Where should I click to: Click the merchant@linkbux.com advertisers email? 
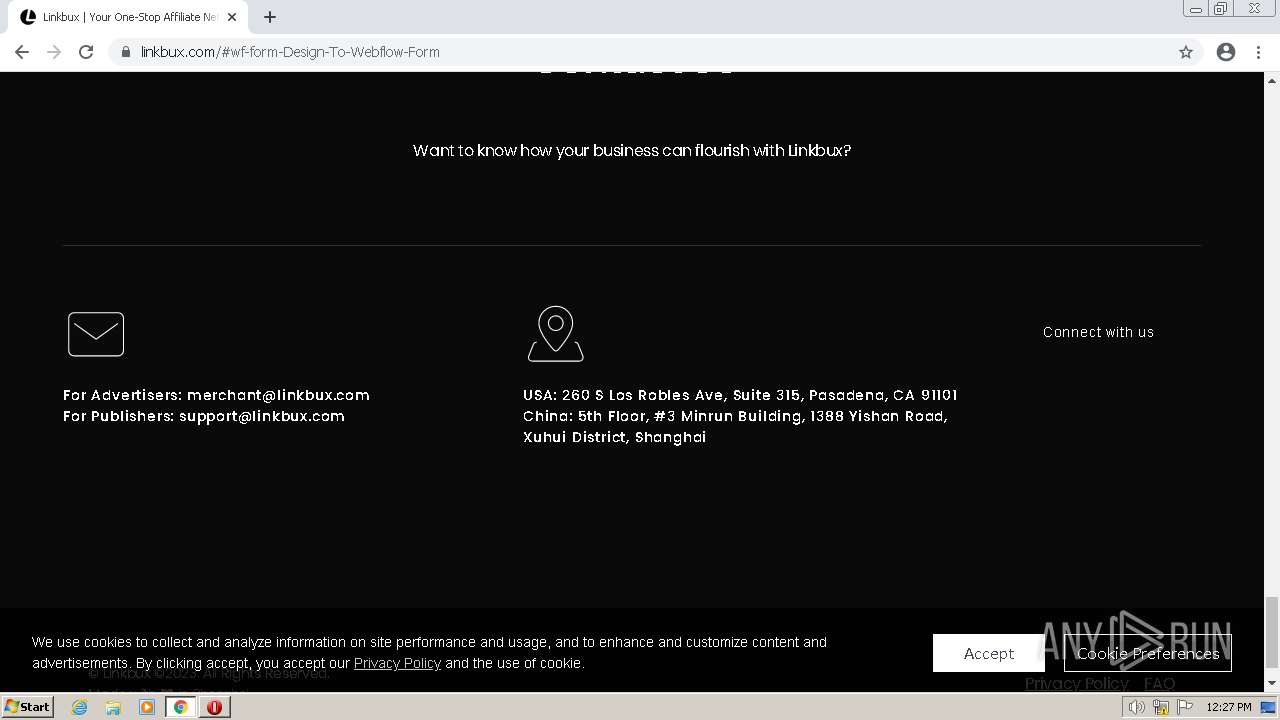(x=278, y=395)
